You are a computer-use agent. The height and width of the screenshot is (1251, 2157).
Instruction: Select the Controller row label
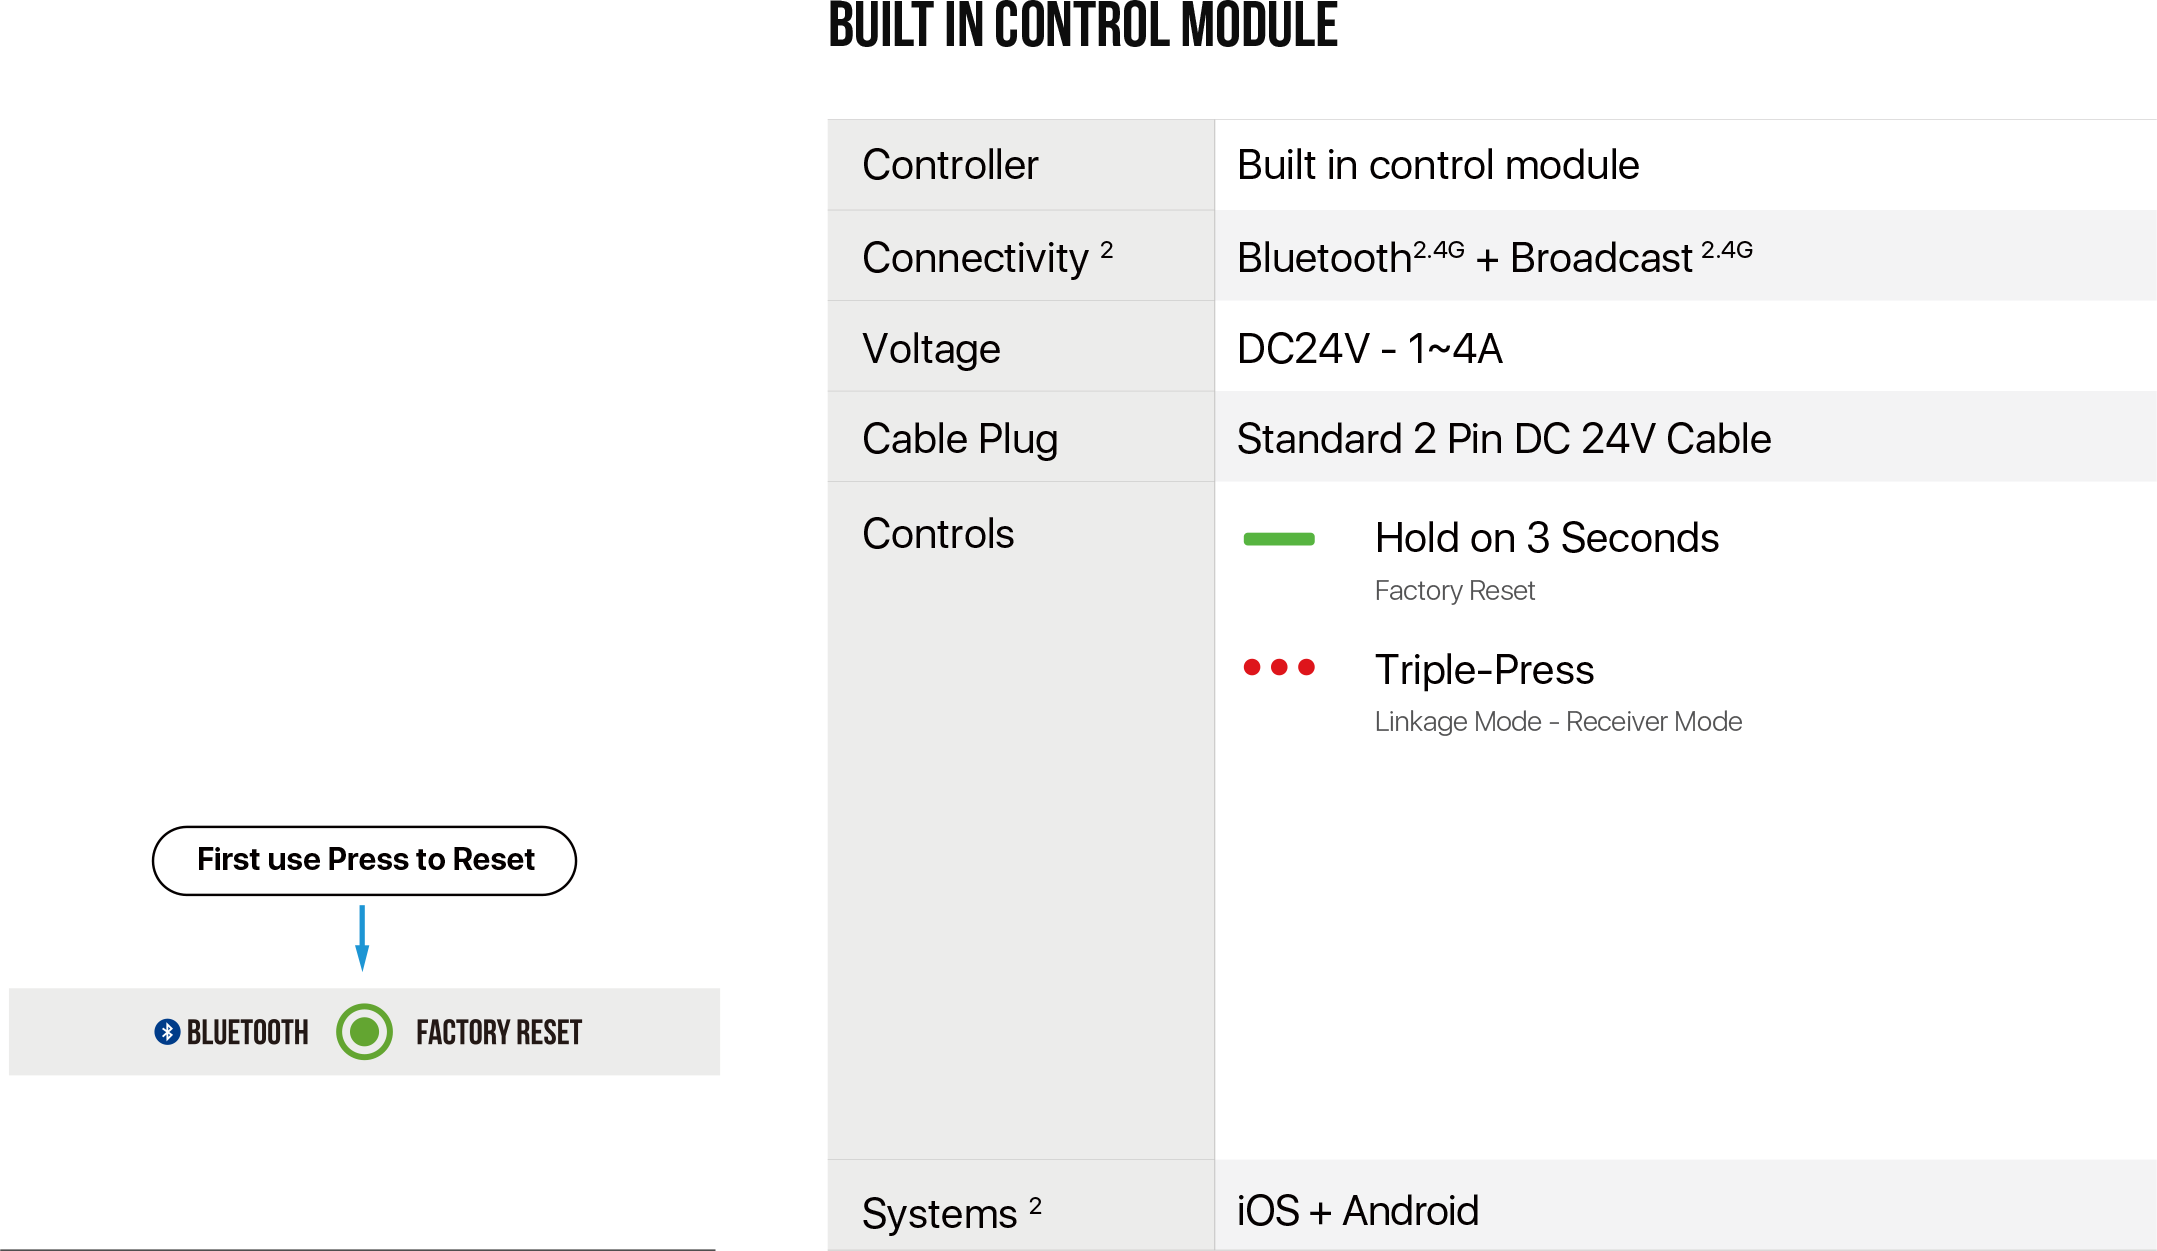click(950, 165)
